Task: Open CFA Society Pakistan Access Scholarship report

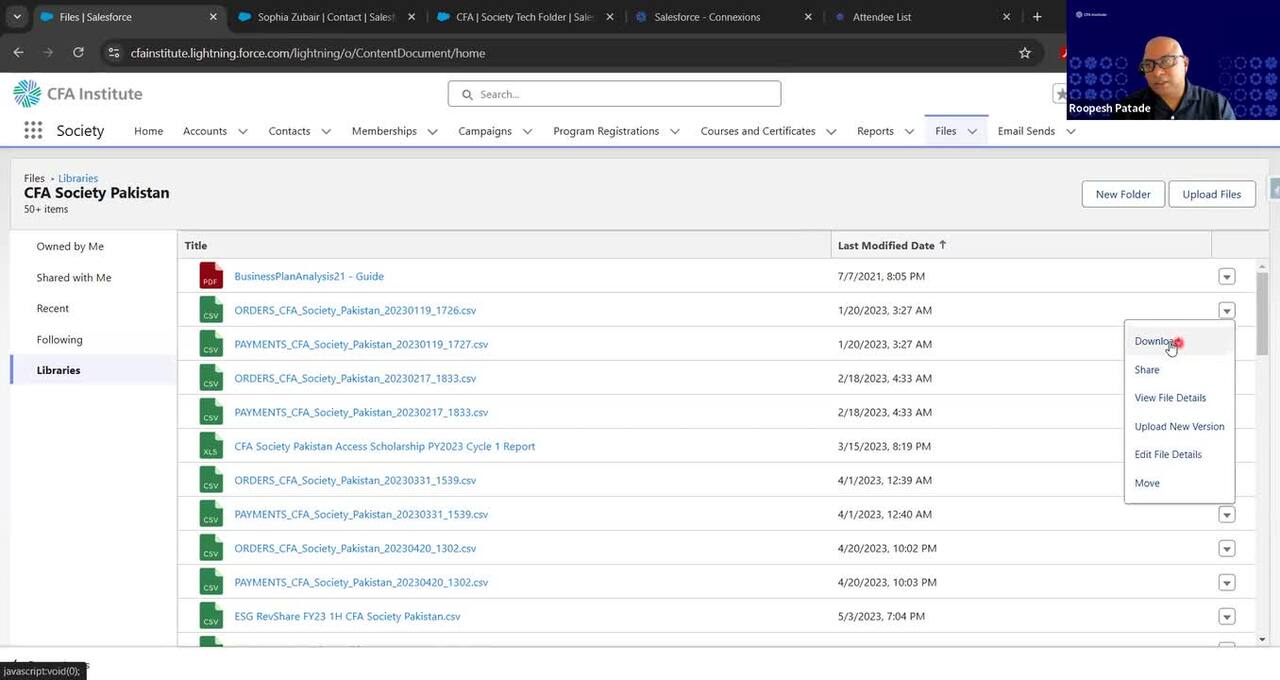Action: [x=385, y=446]
